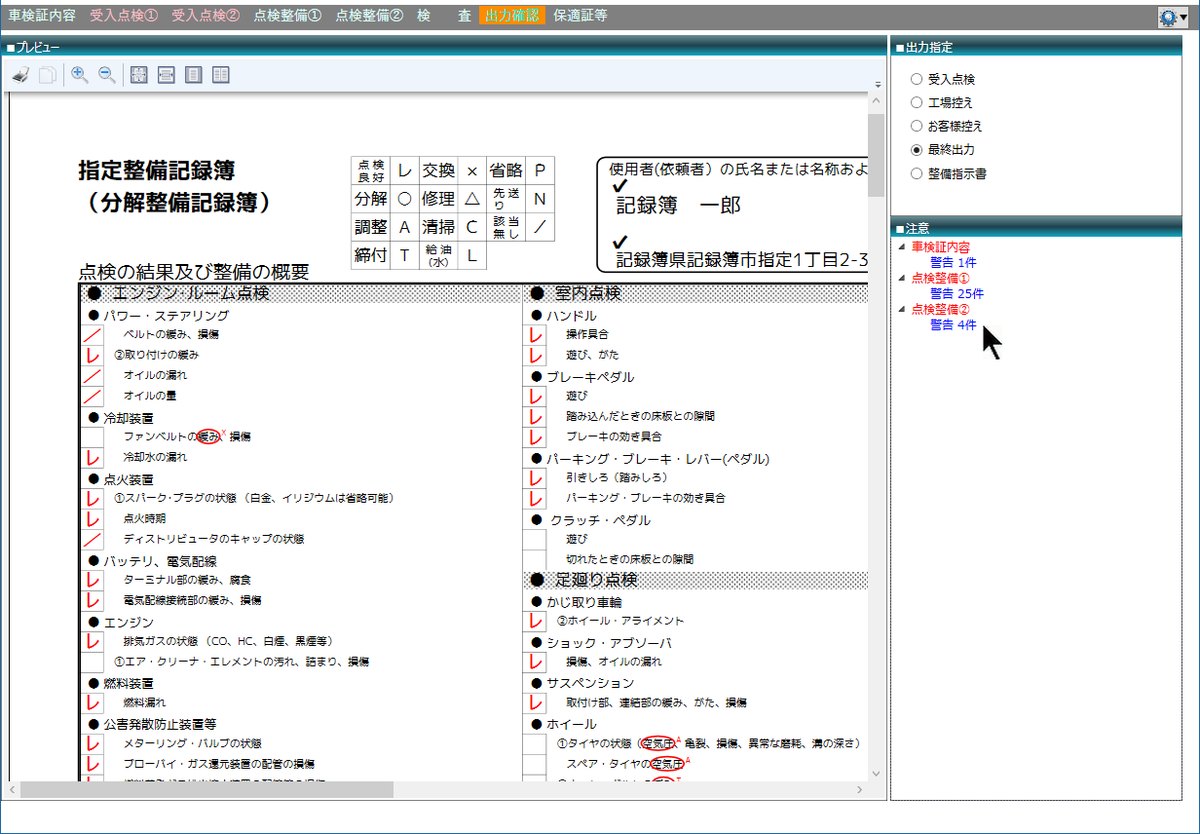Image resolution: width=1200 pixels, height=834 pixels.
Task: Zoom in on the preview with the plus magnifier
Action: (x=80, y=75)
